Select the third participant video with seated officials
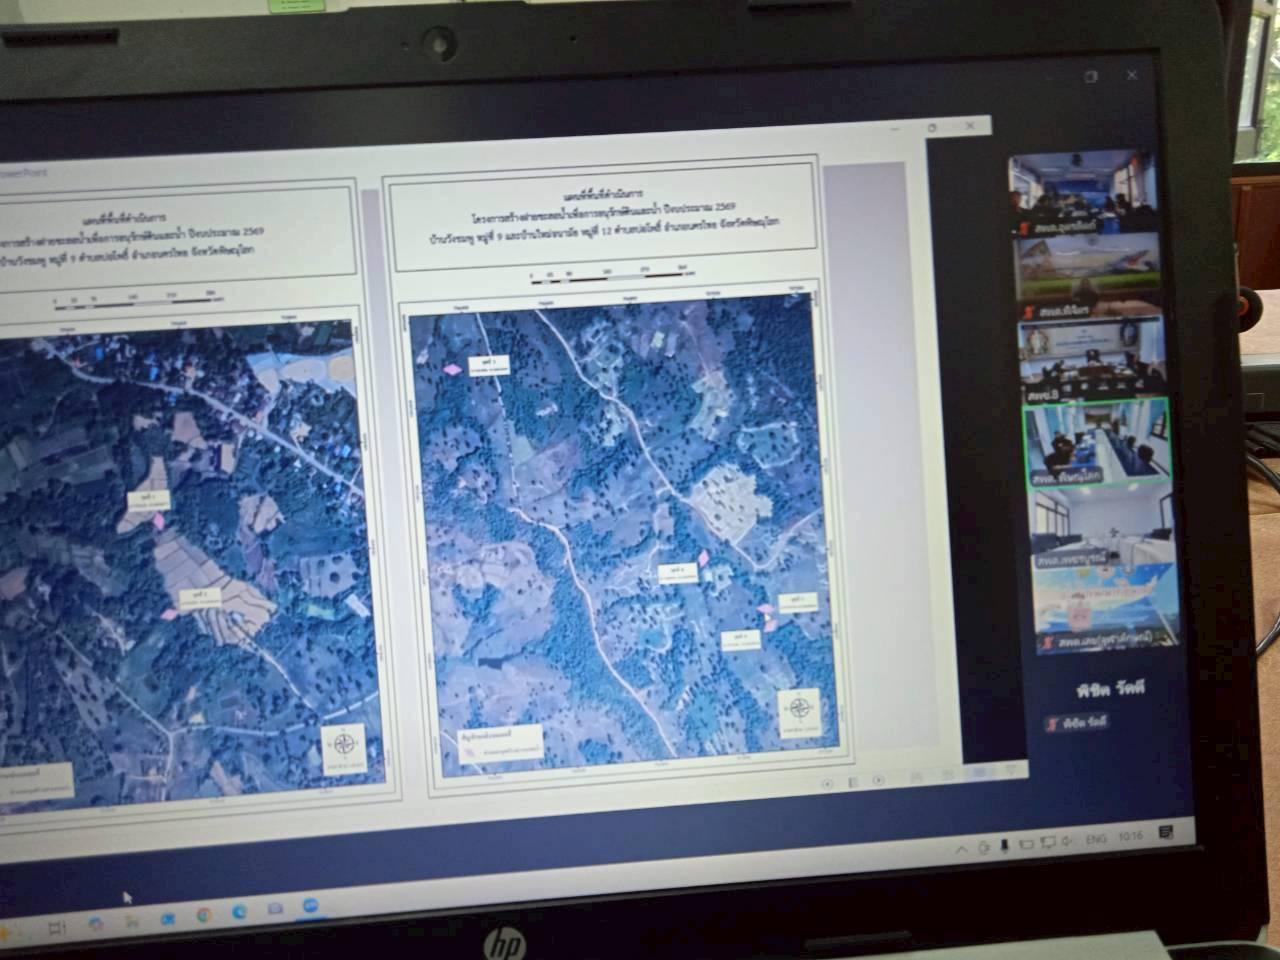The width and height of the screenshot is (1280, 960). pyautogui.click(x=1092, y=360)
